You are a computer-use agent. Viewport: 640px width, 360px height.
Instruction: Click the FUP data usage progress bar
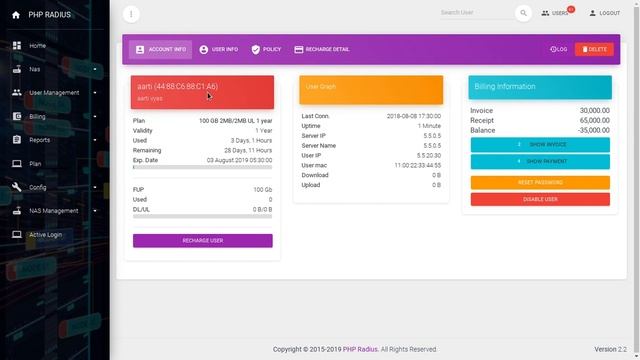[202, 216]
